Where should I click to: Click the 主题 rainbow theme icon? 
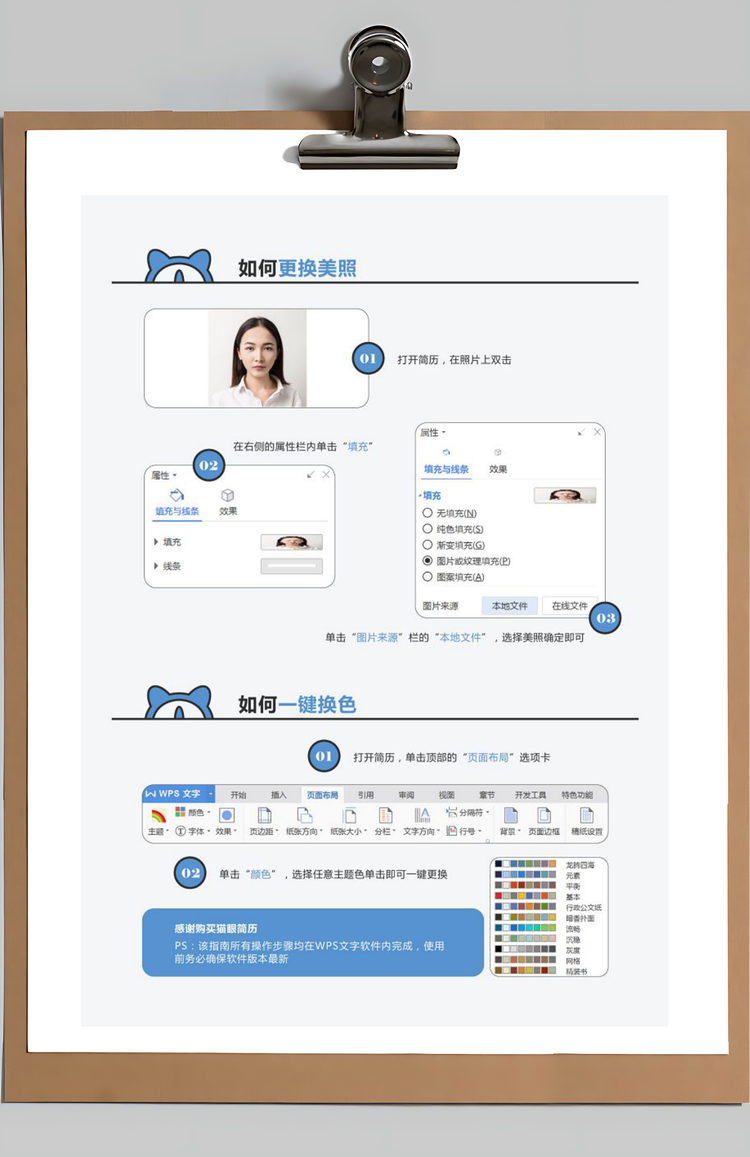158,815
